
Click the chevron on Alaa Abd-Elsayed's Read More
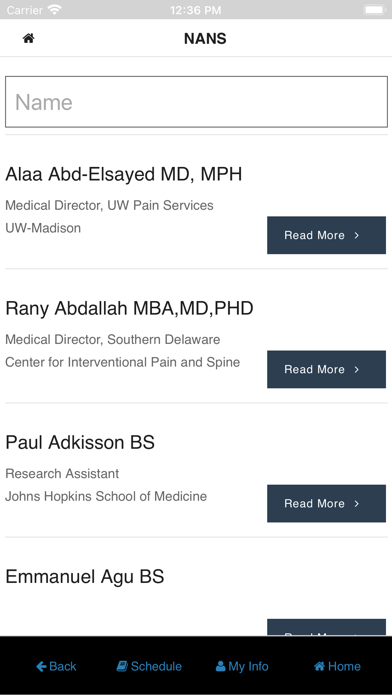point(356,235)
